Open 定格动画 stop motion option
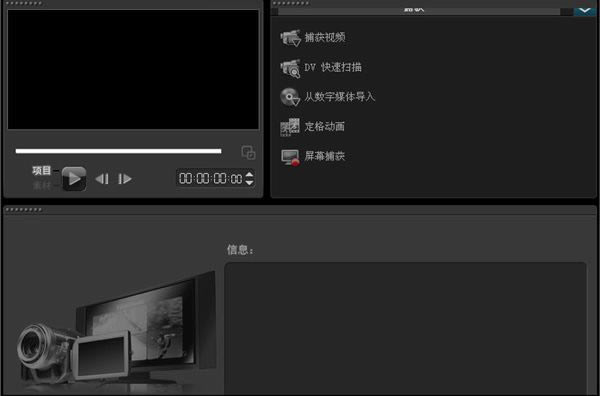This screenshot has height=396, width=600. [x=324, y=126]
